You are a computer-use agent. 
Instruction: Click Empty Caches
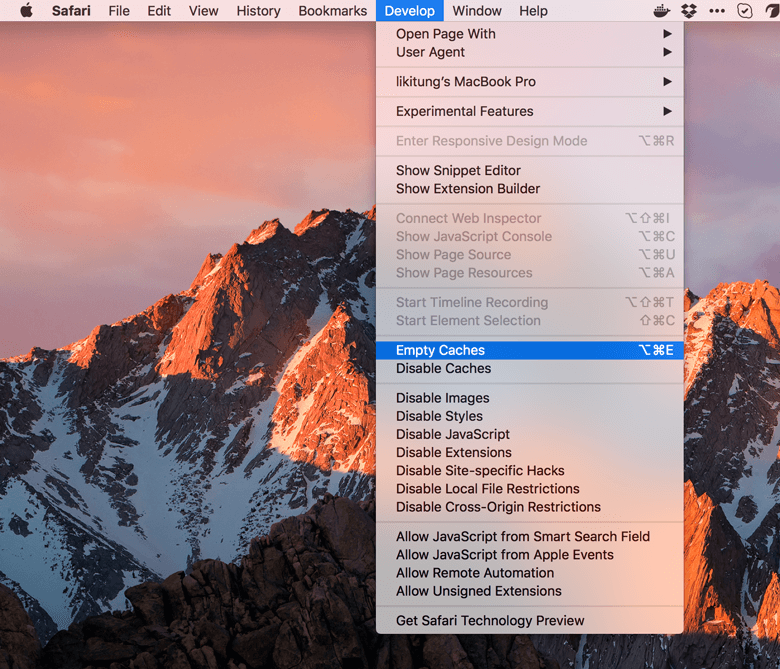530,350
